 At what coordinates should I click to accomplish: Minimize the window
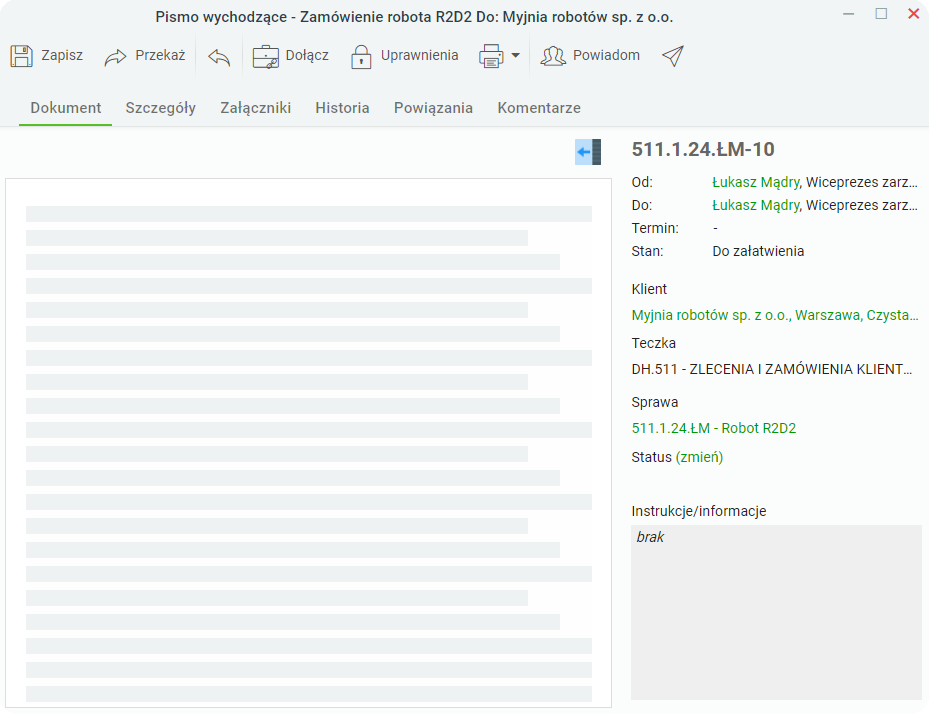point(848,14)
